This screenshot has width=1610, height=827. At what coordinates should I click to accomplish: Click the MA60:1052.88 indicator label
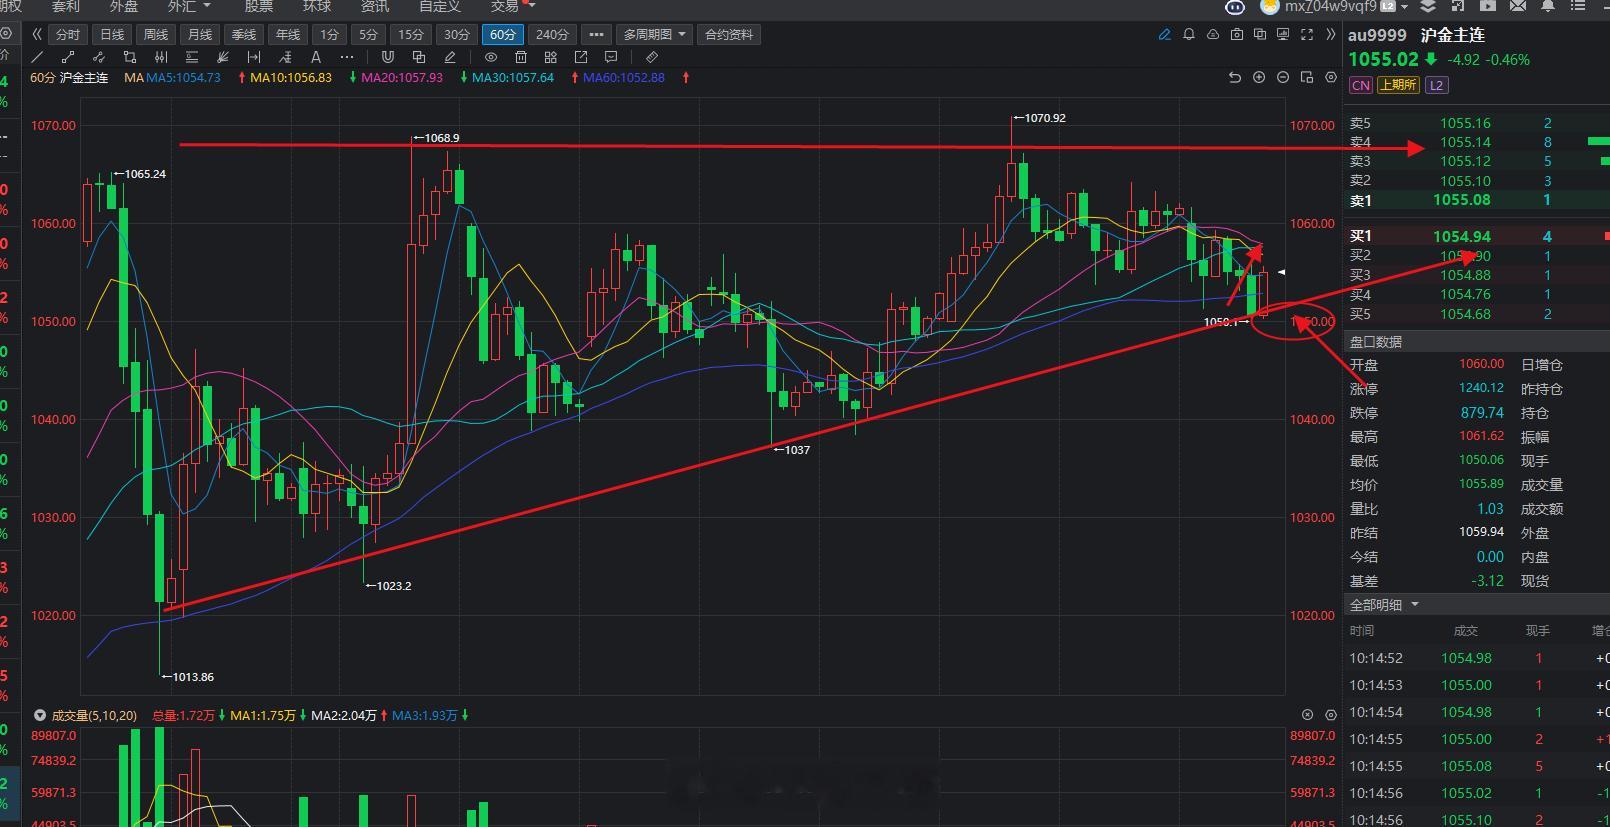(624, 77)
